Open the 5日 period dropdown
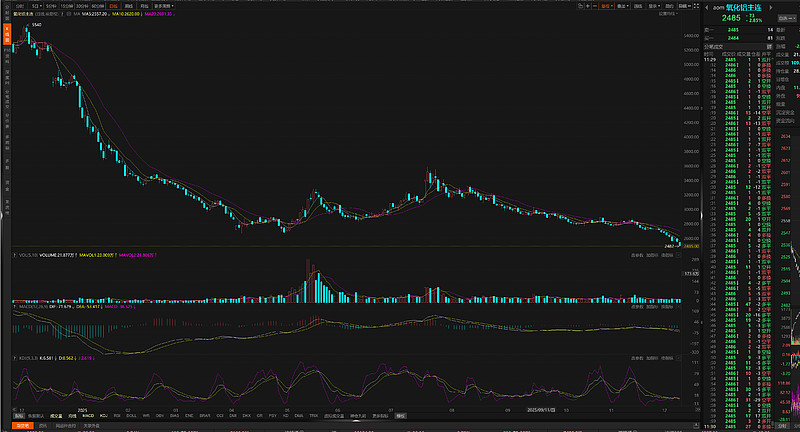Viewport: 800px width, 432px height. click(x=37, y=6)
